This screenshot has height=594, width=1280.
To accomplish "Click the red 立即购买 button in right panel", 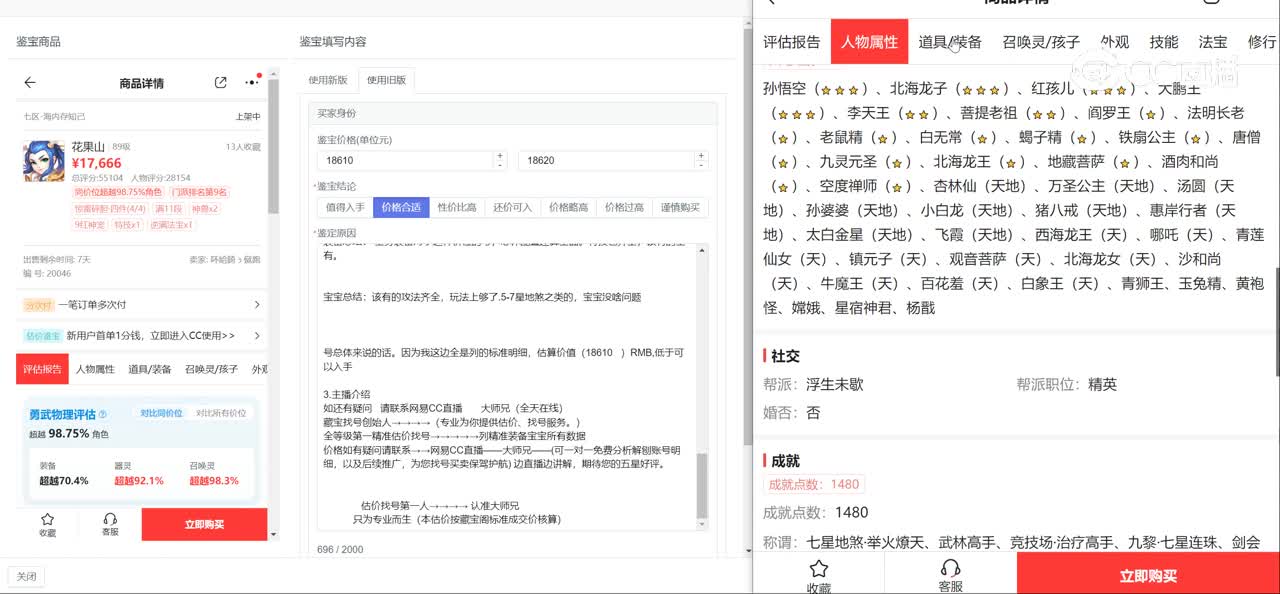I will (x=1148, y=576).
